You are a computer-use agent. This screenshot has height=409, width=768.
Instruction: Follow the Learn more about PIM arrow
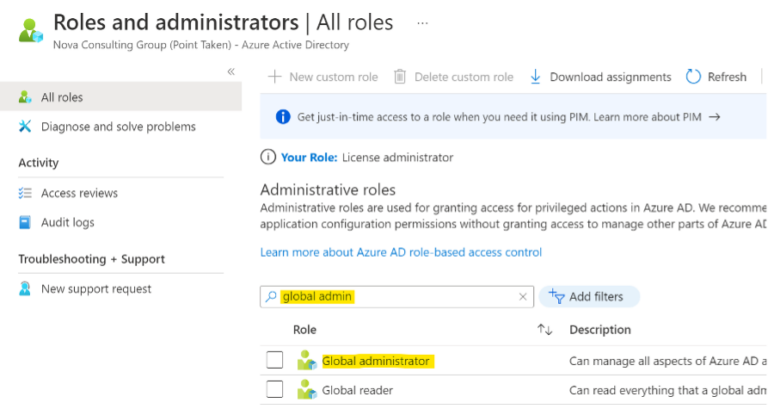715,117
